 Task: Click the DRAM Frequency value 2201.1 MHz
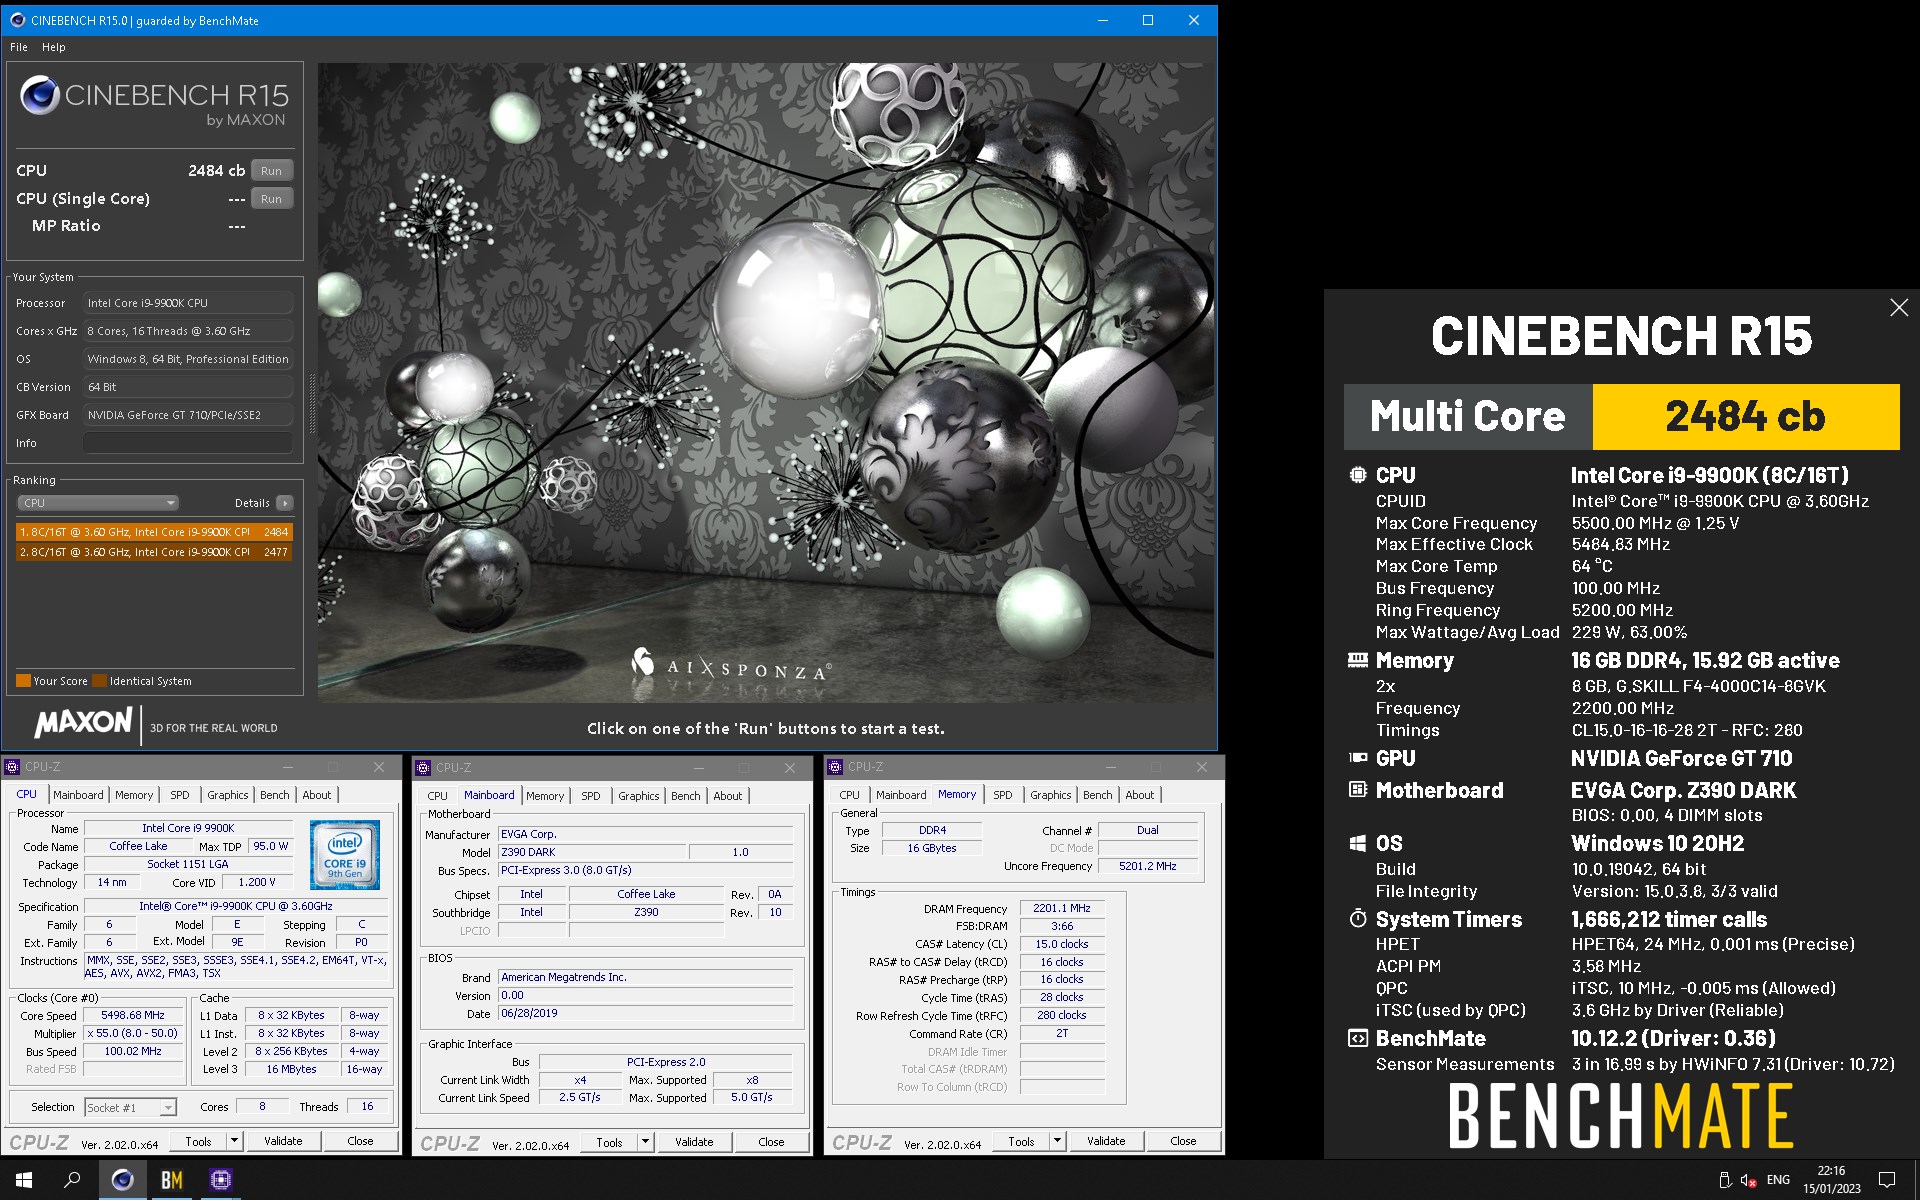(1062, 908)
